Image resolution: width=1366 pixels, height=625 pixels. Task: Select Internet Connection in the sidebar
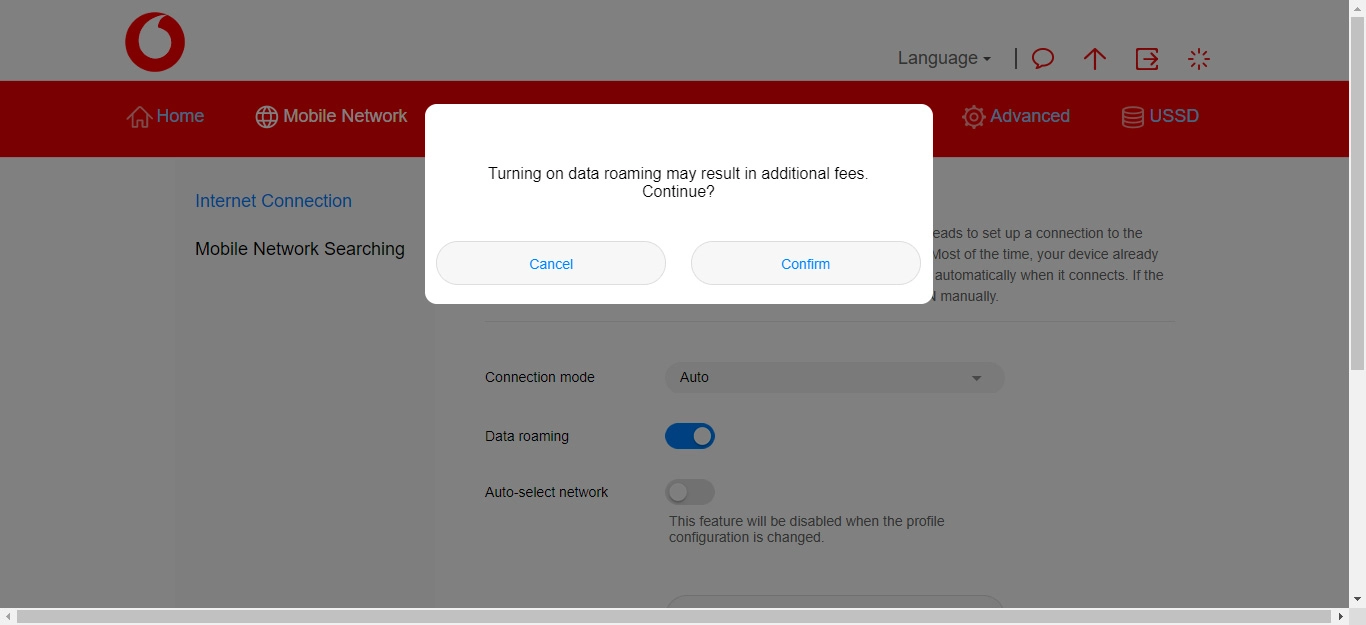point(273,201)
